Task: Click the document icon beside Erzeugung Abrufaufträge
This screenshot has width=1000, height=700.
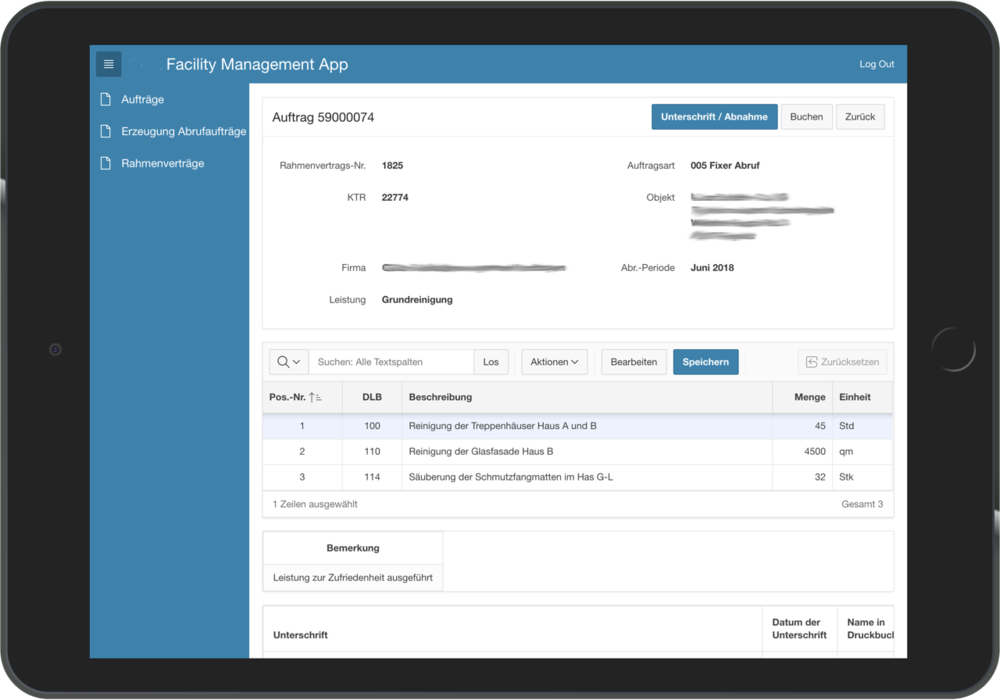Action: tap(105, 131)
